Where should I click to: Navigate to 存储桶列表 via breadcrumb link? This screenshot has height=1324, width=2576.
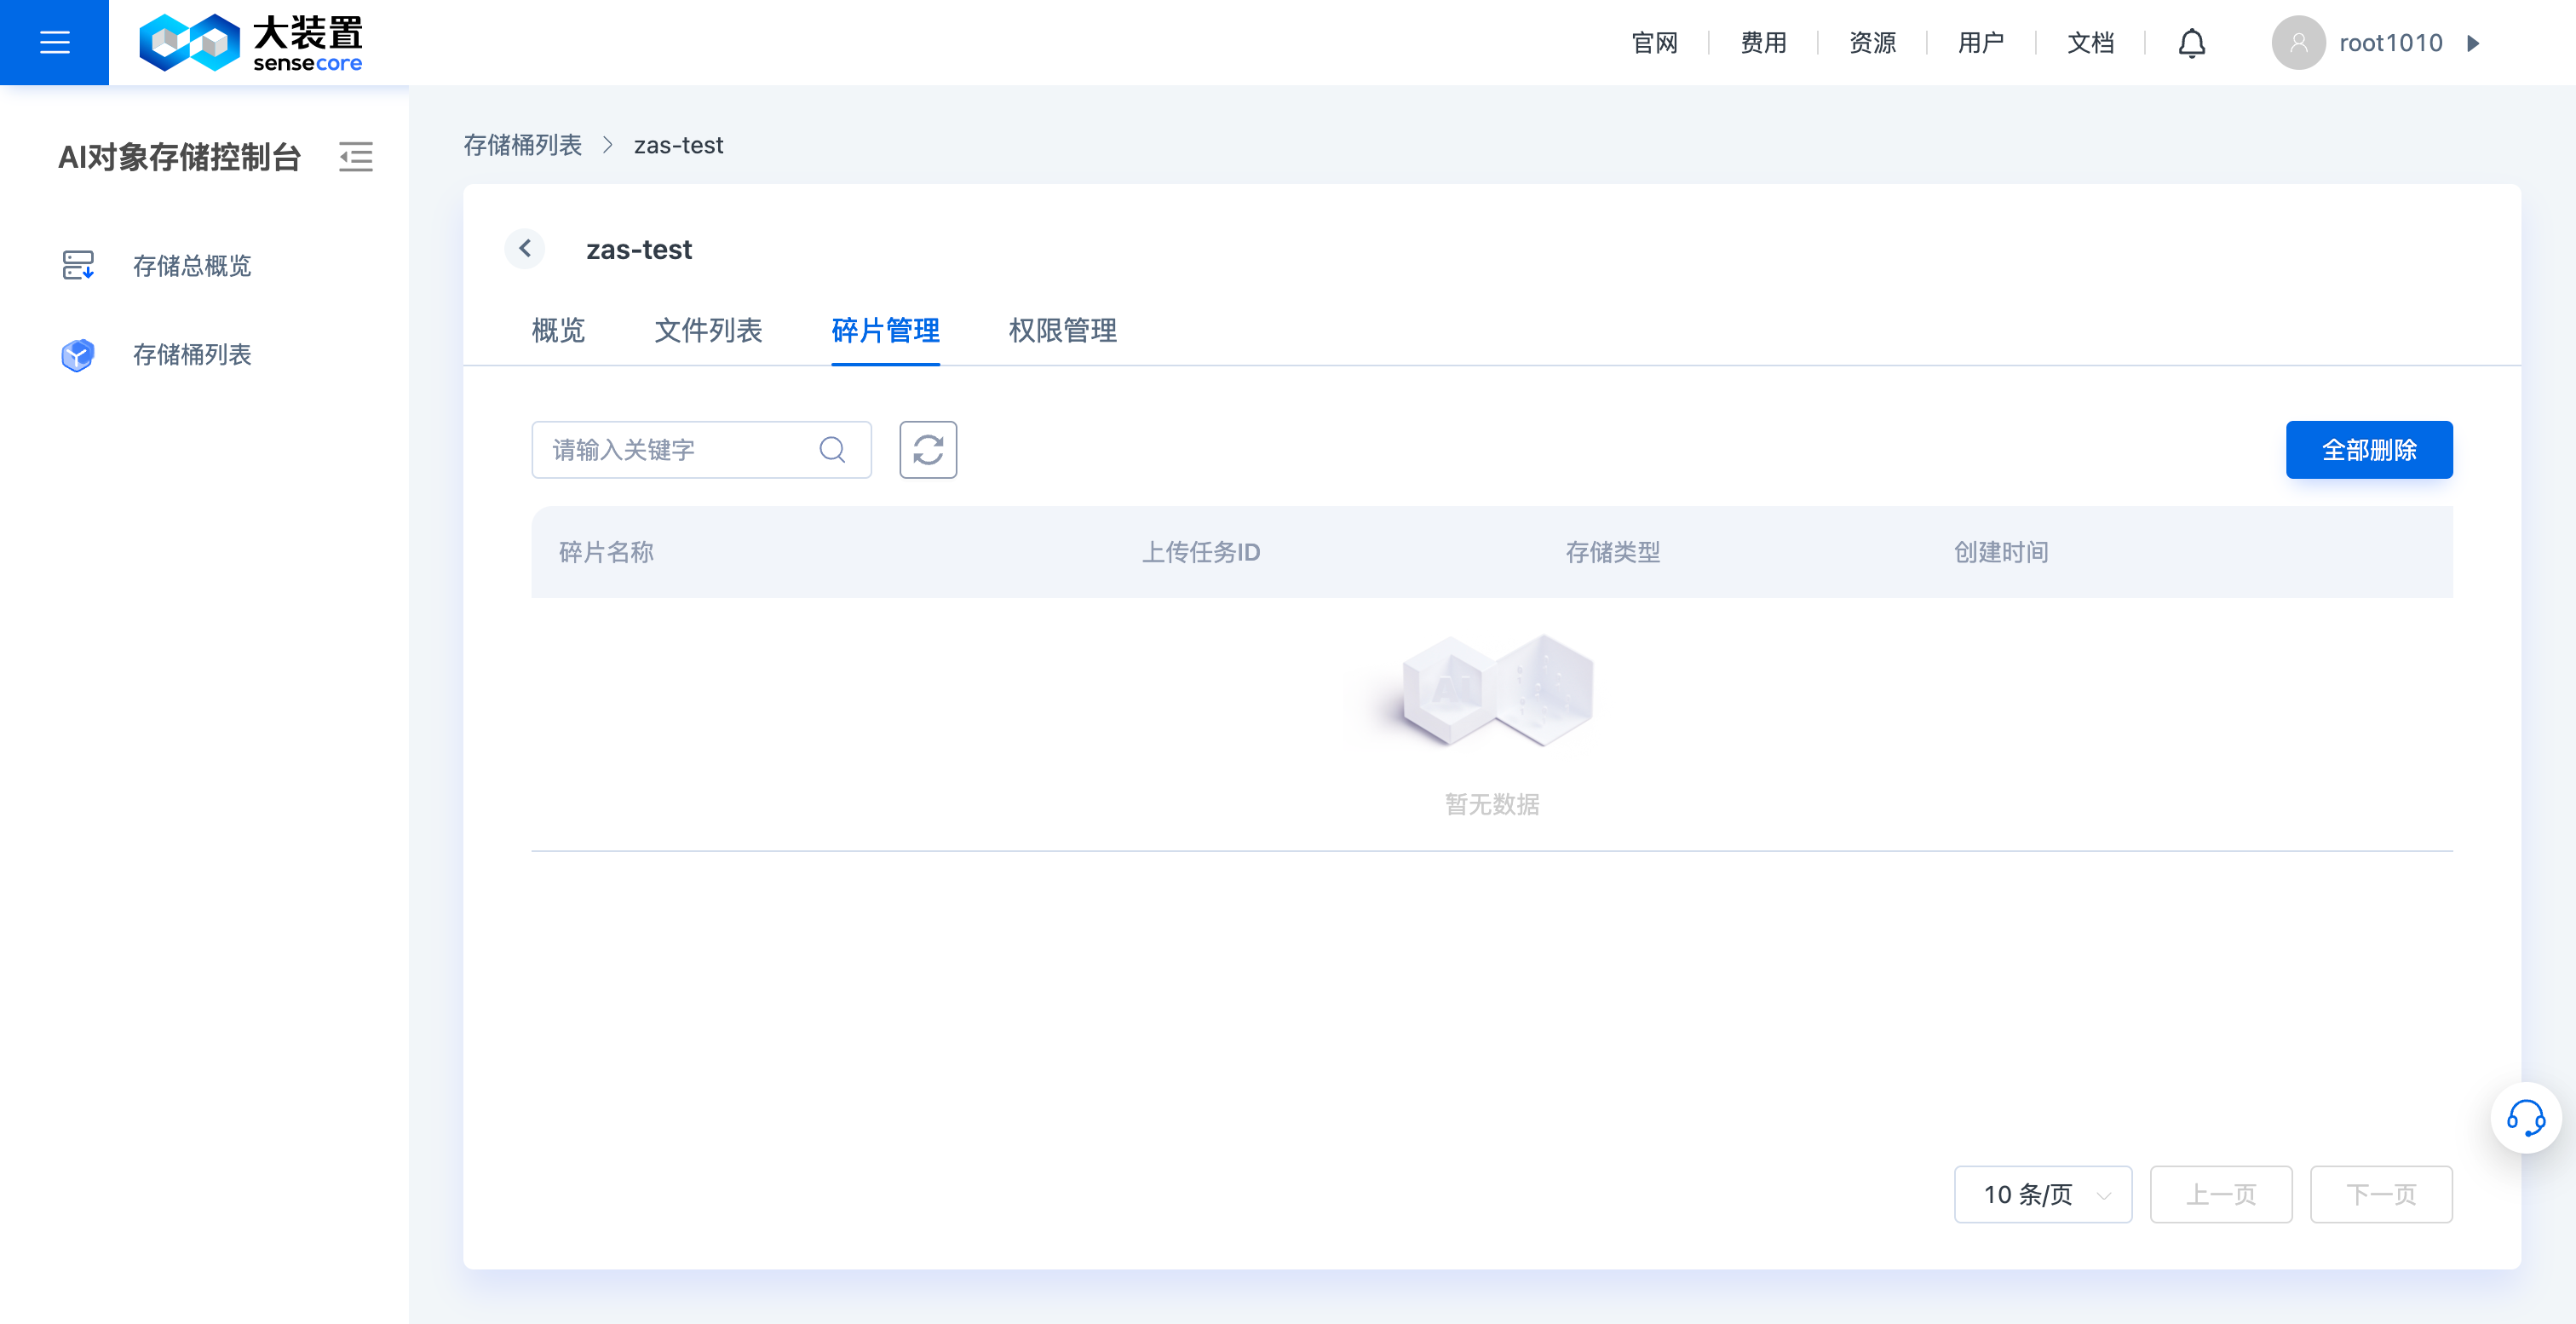pos(522,145)
